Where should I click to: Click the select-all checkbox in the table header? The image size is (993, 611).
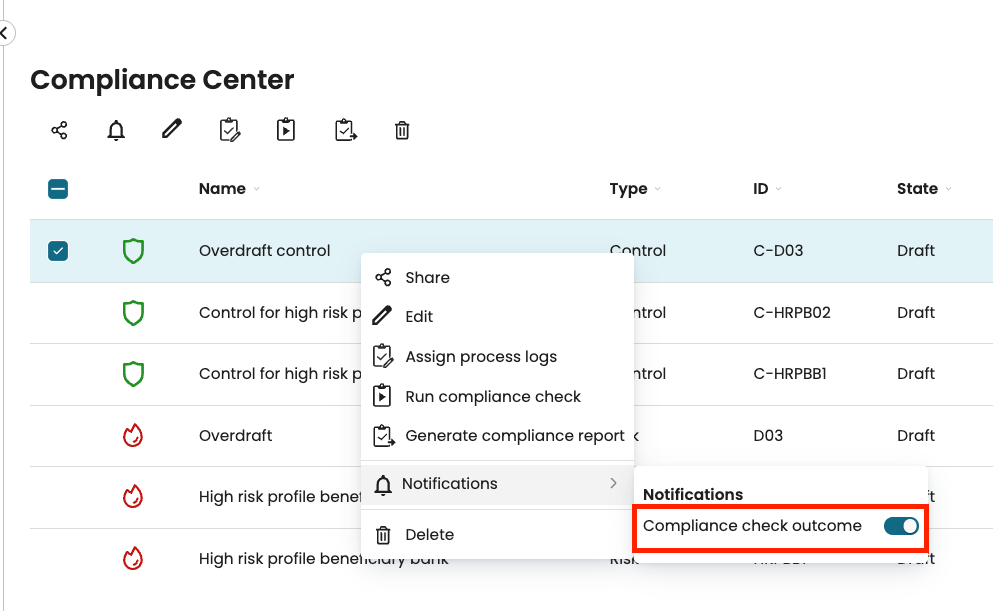click(x=58, y=189)
